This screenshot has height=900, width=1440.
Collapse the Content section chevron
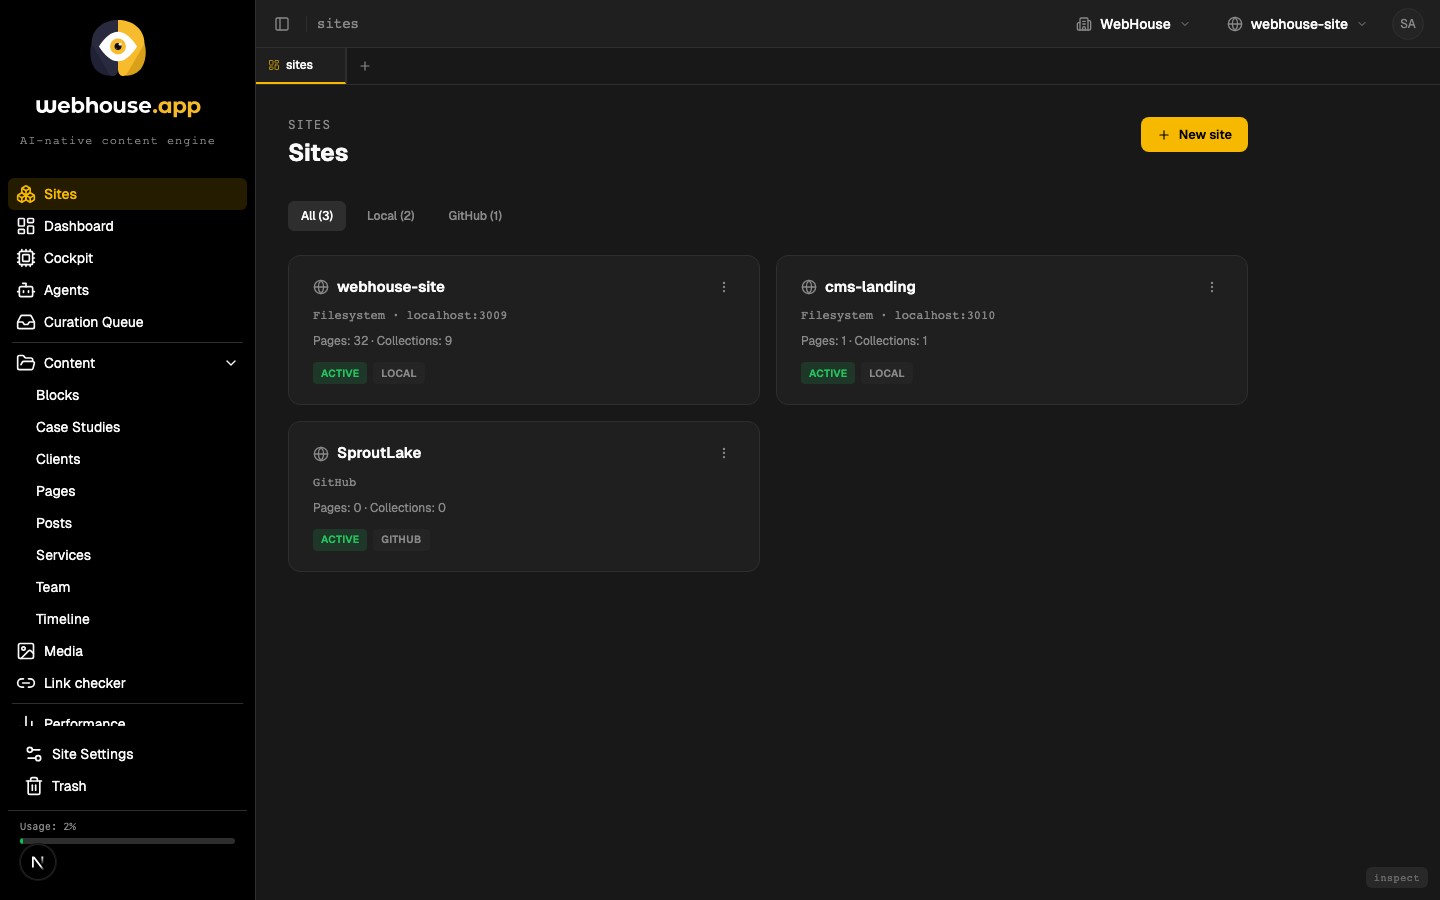tap(231, 363)
